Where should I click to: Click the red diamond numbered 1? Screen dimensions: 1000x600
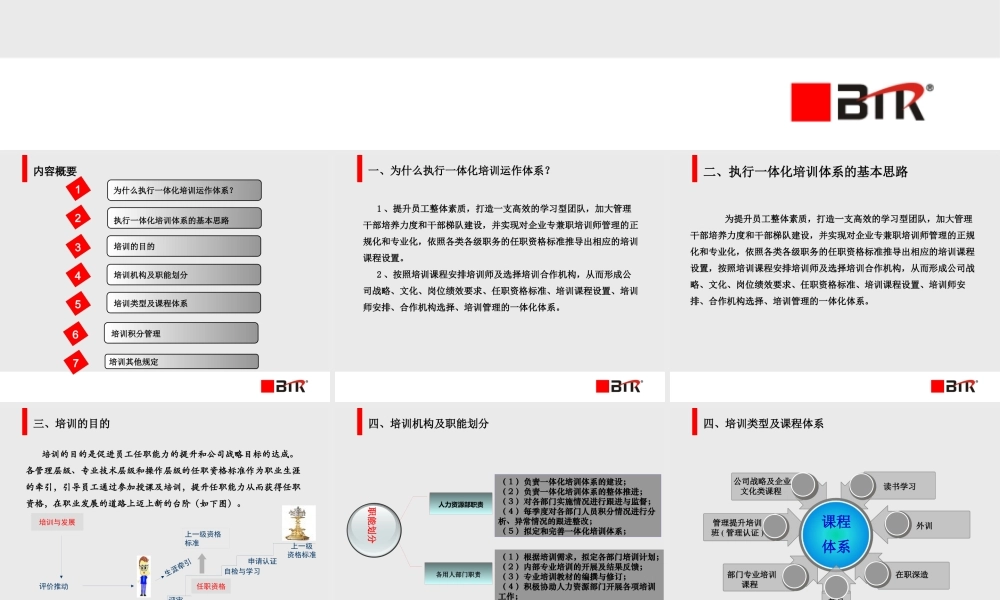pos(78,189)
